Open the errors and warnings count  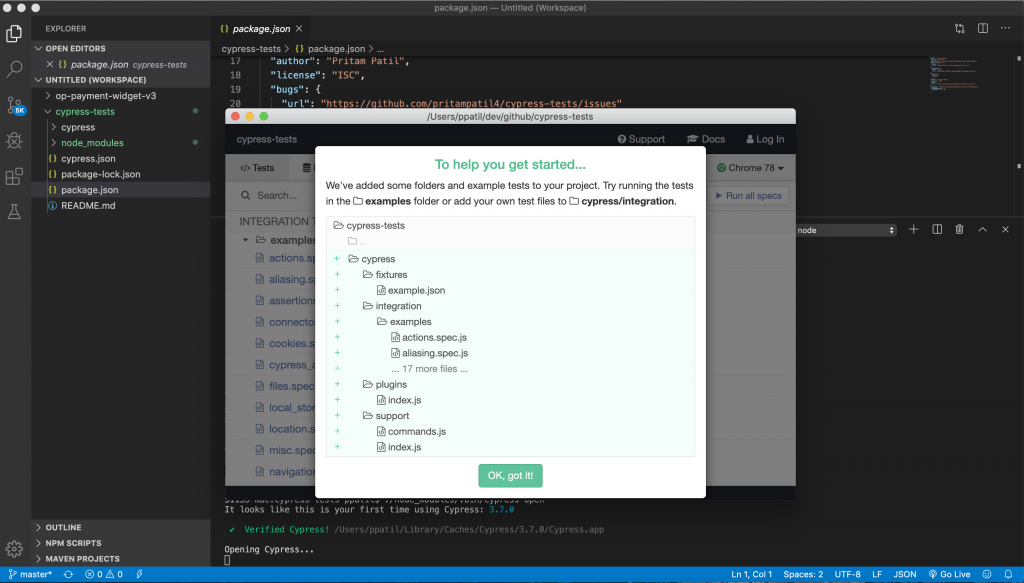(104, 575)
